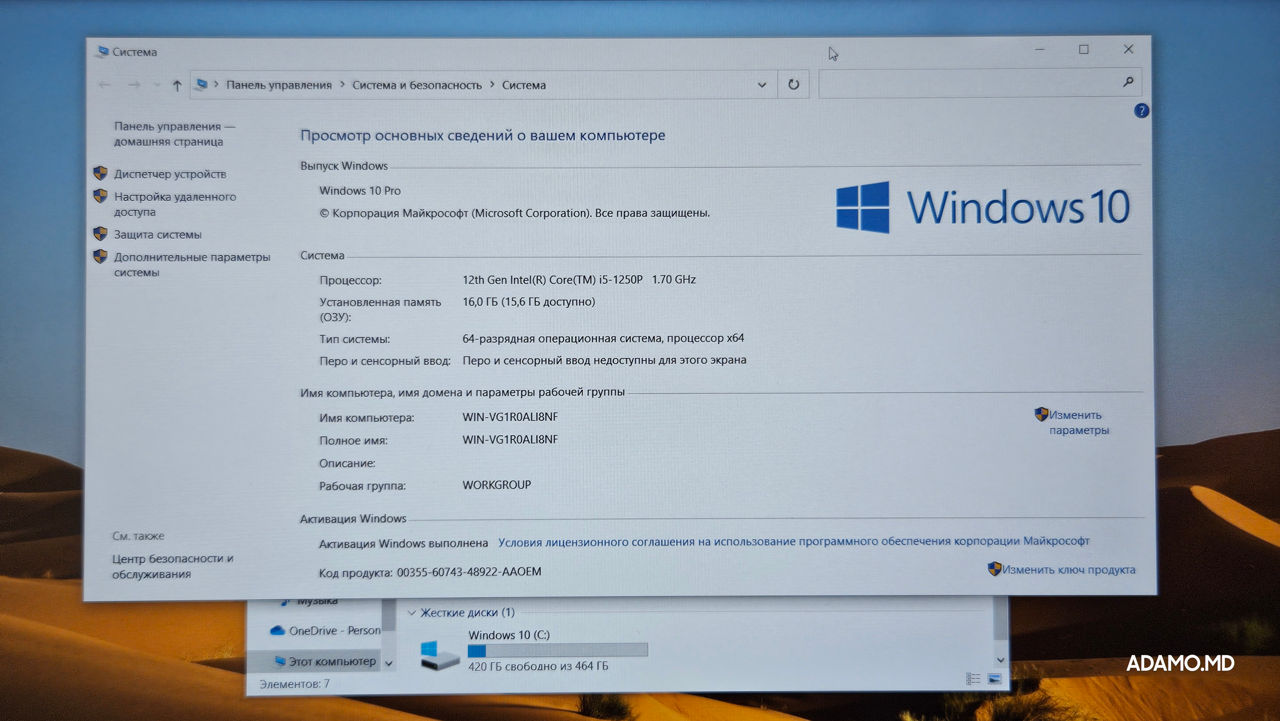
Task: Select 'Система и безопасность' breadcrumb
Action: 417,85
